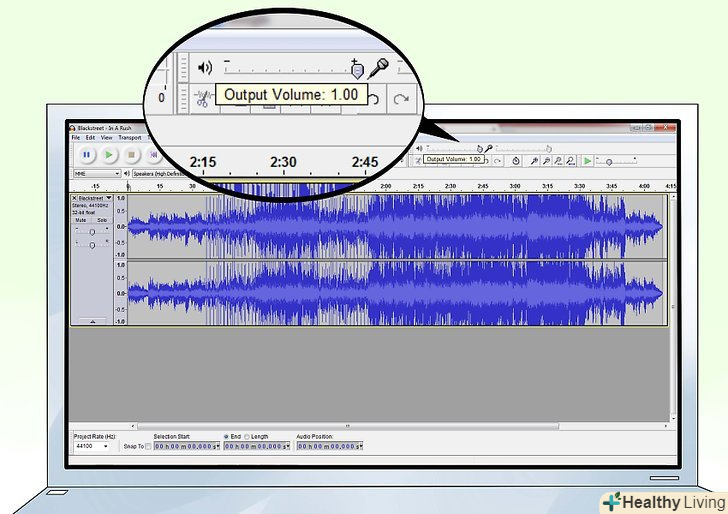The width and height of the screenshot is (728, 514).
Task: Click the playback speed slider knob
Action: pos(609,162)
